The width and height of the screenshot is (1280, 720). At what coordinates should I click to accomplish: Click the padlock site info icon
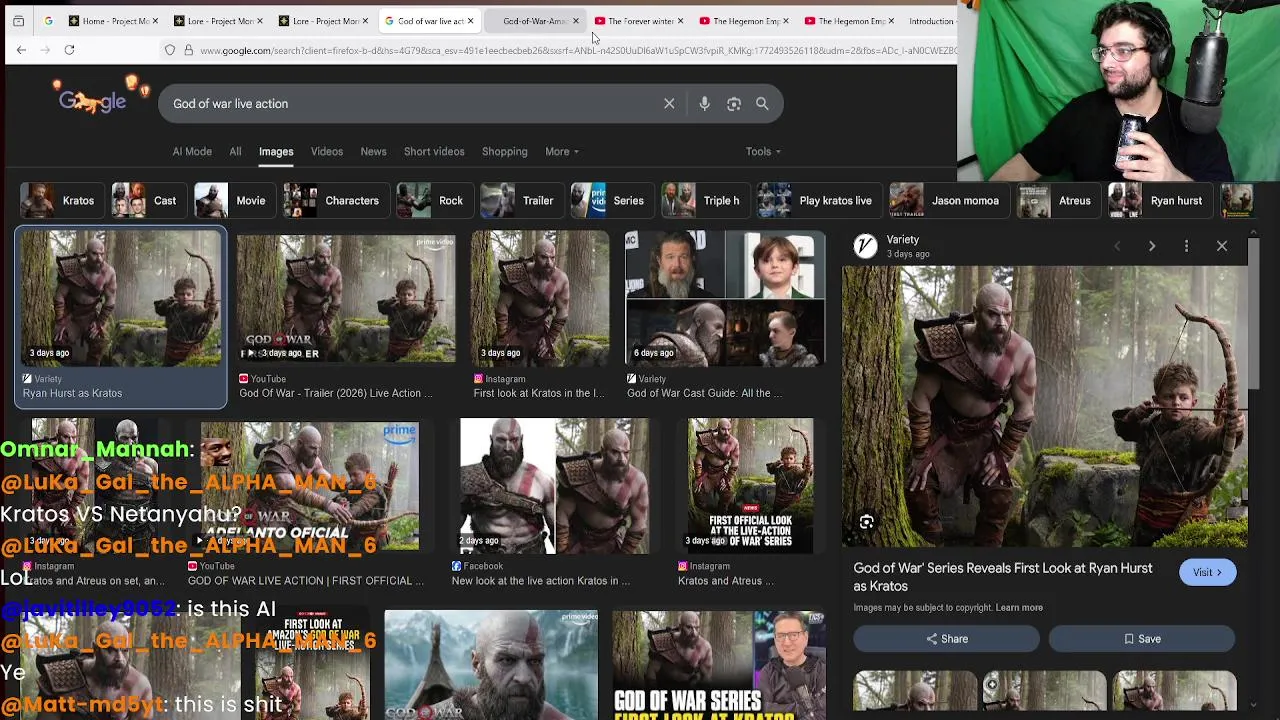point(188,50)
